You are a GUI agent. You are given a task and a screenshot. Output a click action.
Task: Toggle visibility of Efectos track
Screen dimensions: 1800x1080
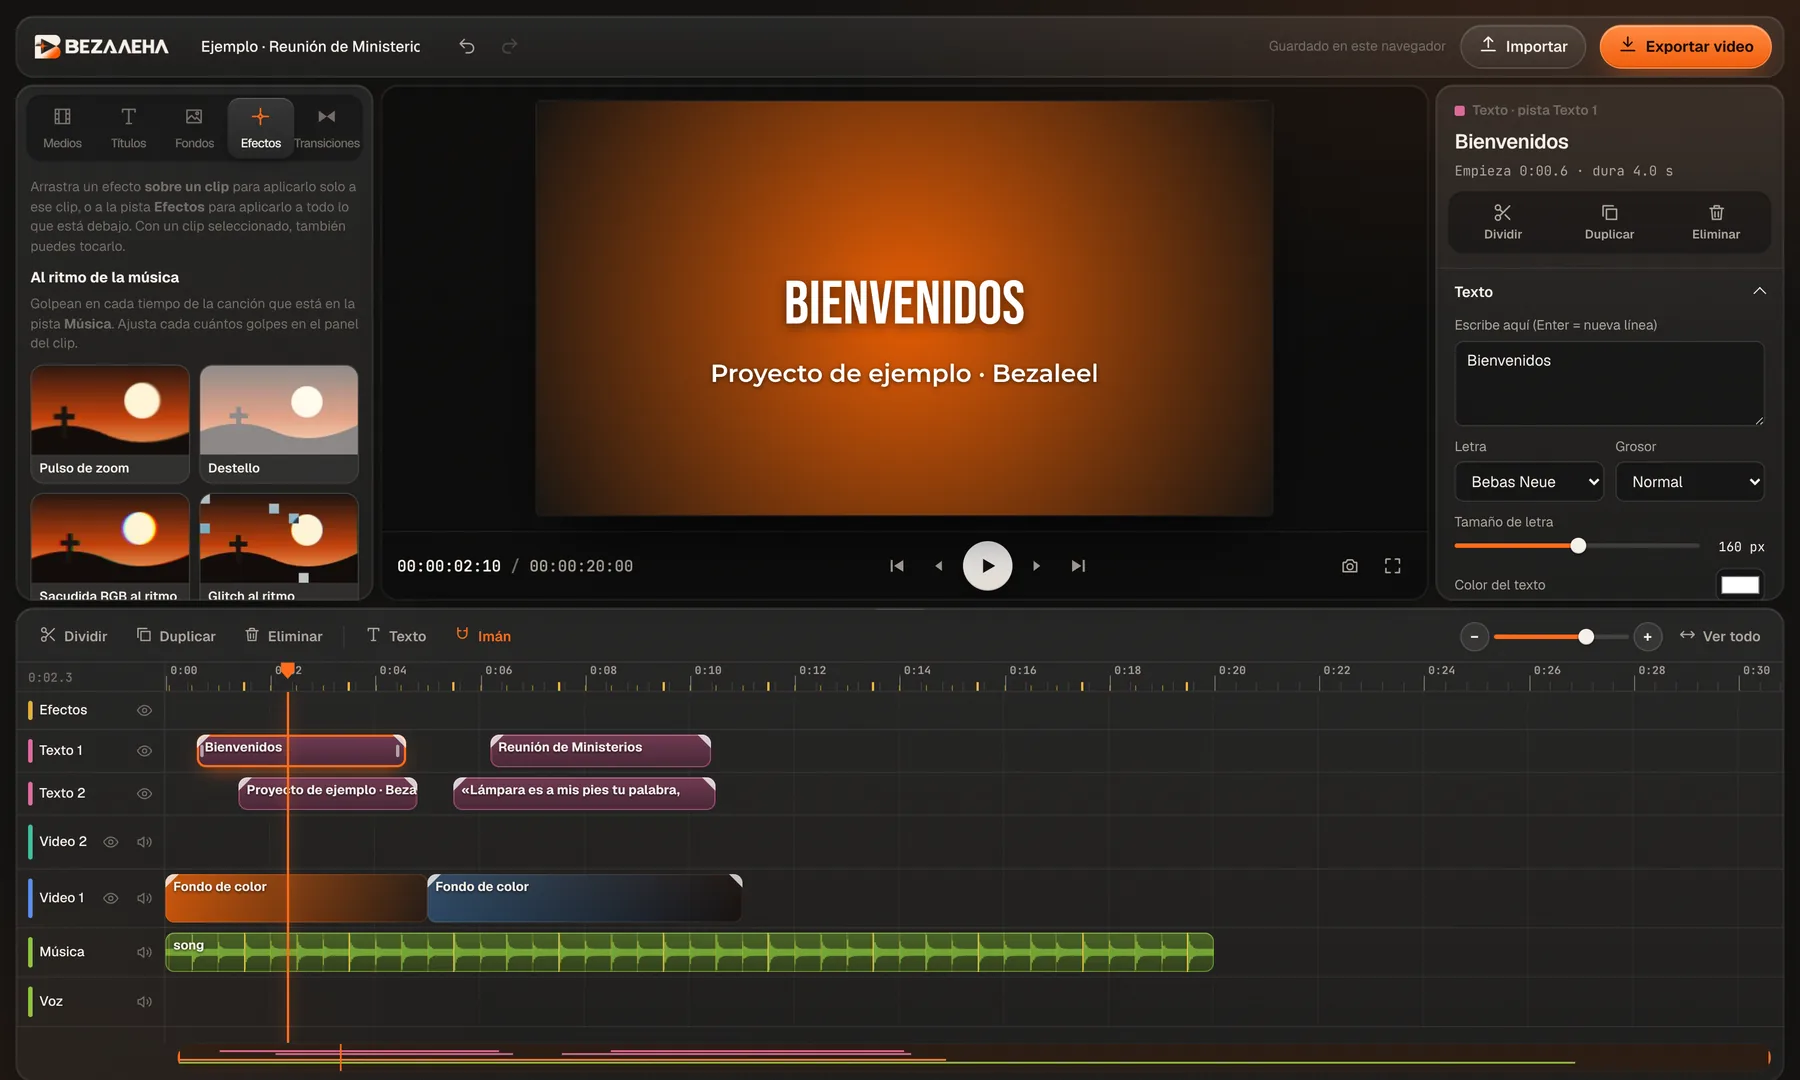(144, 710)
